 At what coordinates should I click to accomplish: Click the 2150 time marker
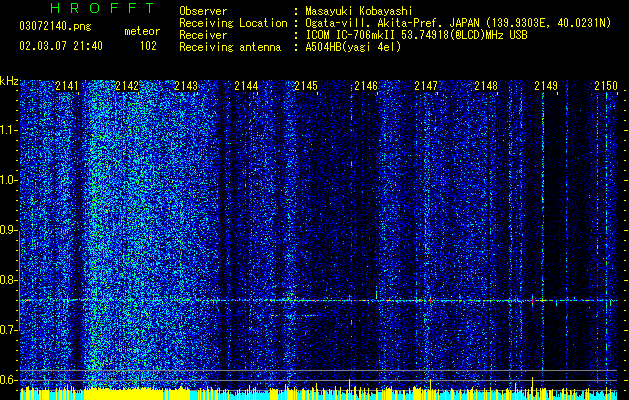606,86
